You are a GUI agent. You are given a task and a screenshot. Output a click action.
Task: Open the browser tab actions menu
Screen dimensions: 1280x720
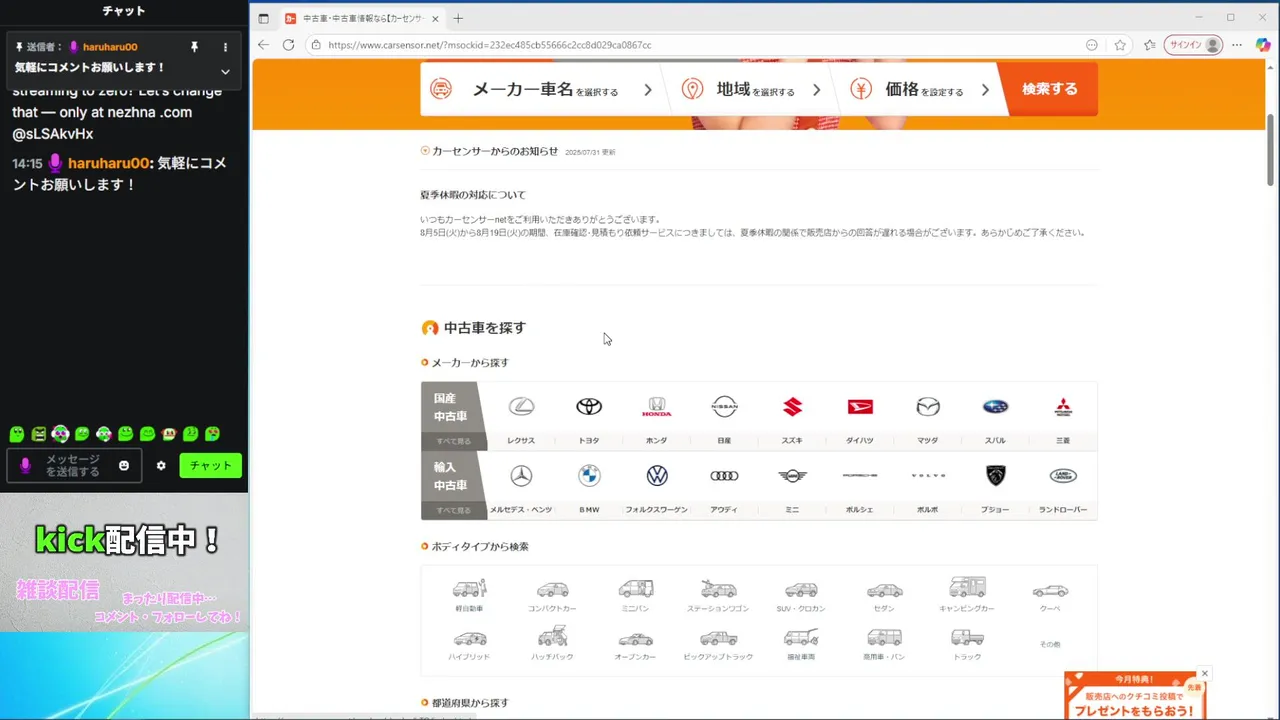point(263,18)
